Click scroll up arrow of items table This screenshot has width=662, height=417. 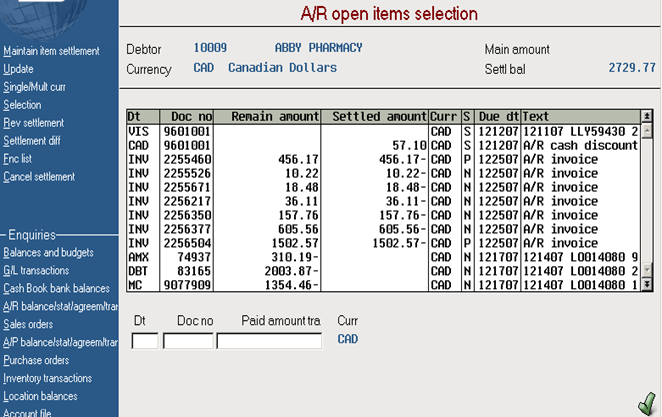[646, 132]
